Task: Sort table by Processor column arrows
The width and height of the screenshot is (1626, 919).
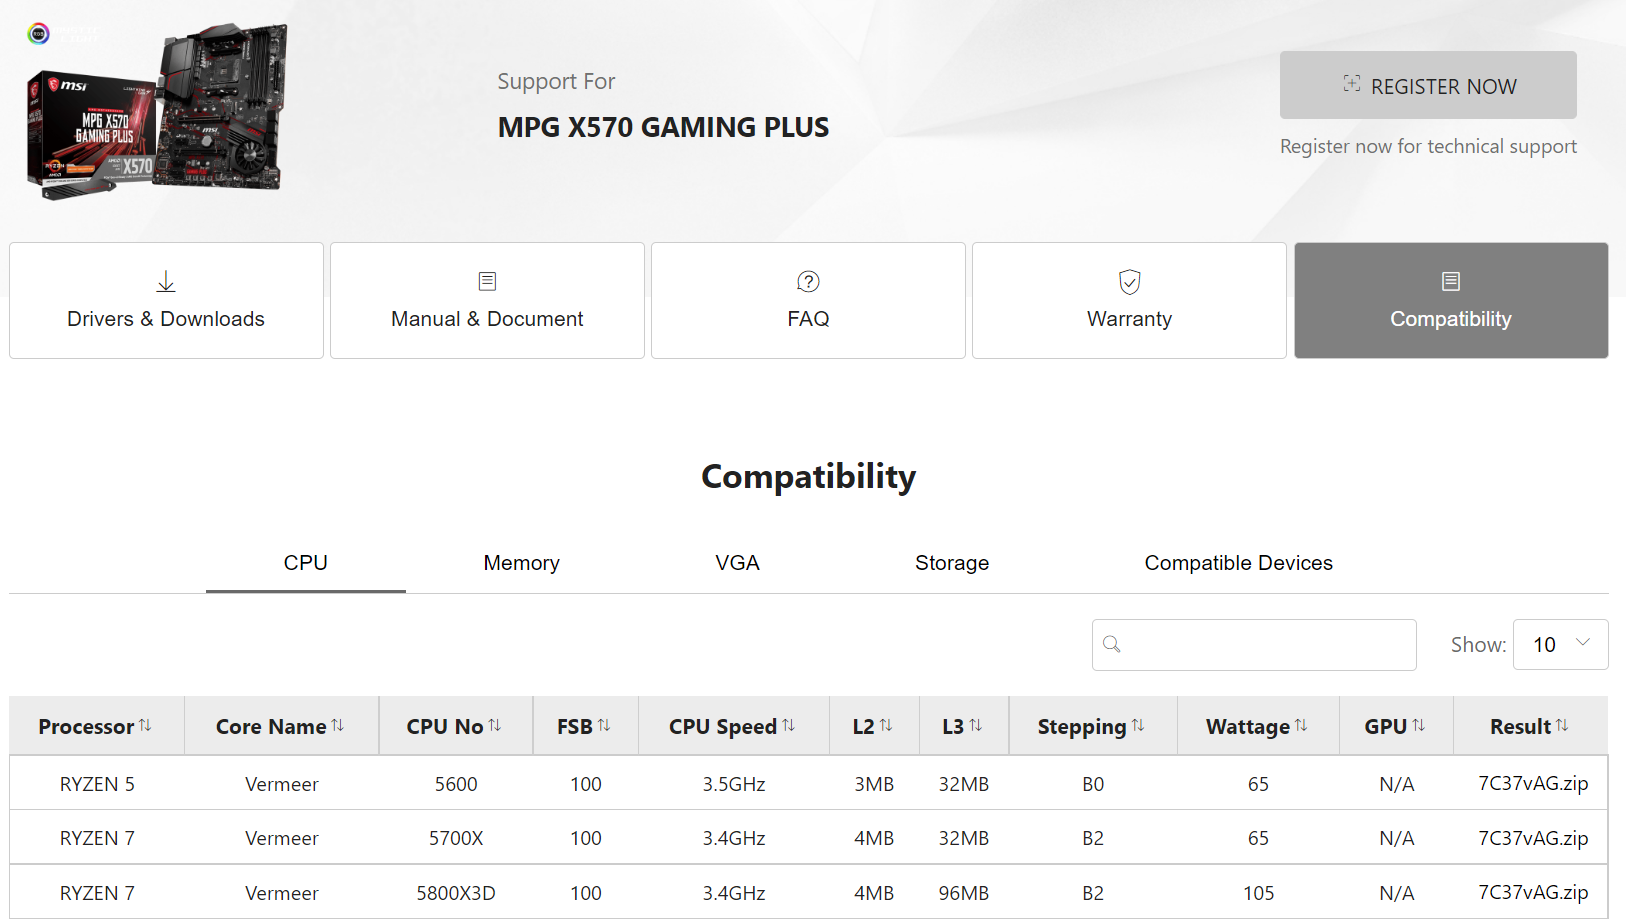Action: pos(145,726)
